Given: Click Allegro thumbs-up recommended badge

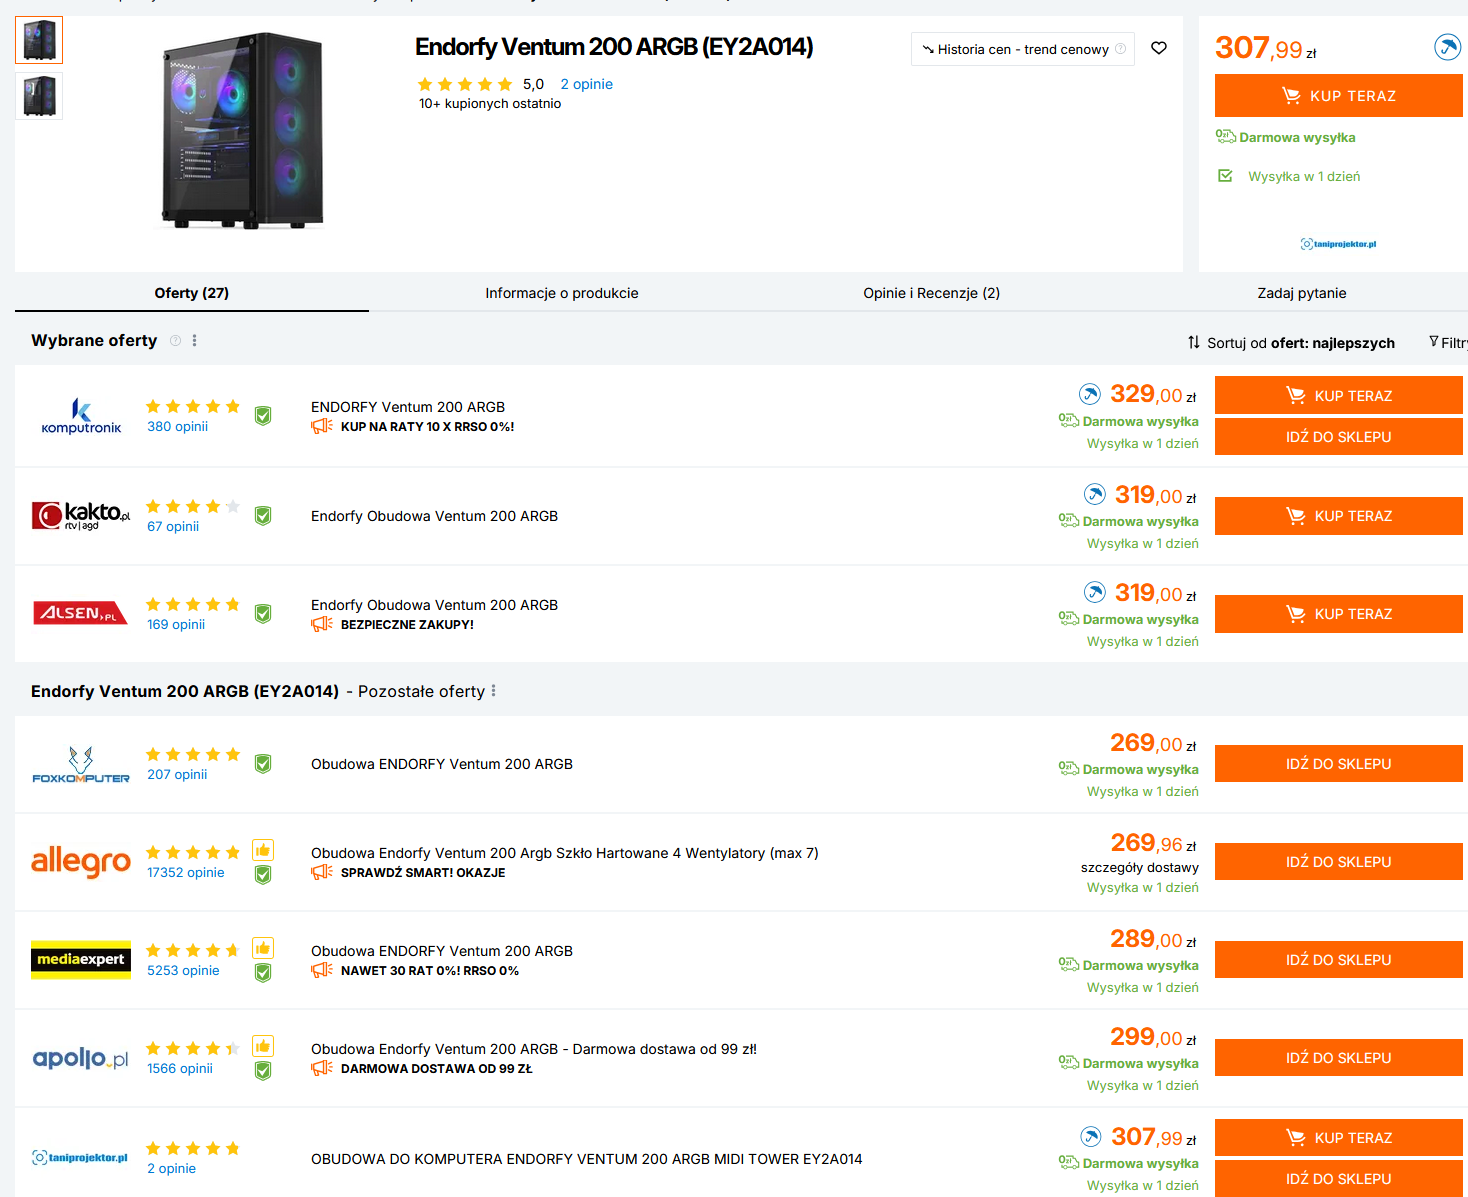Looking at the screenshot, I should point(263,850).
